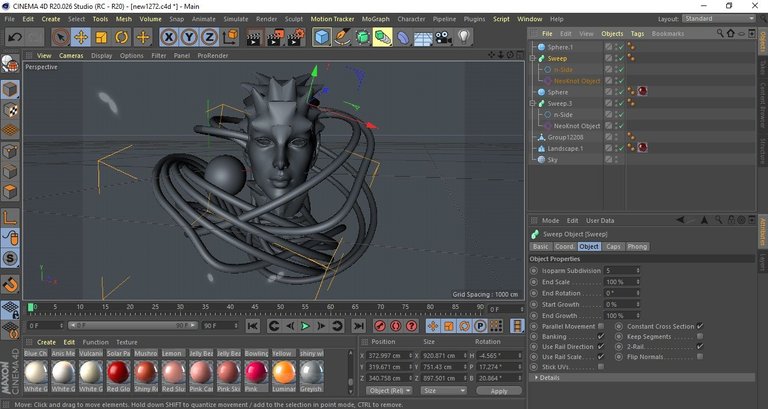The height and width of the screenshot is (409, 768).
Task: Click Record Active Objects button
Action: click(x=380, y=326)
